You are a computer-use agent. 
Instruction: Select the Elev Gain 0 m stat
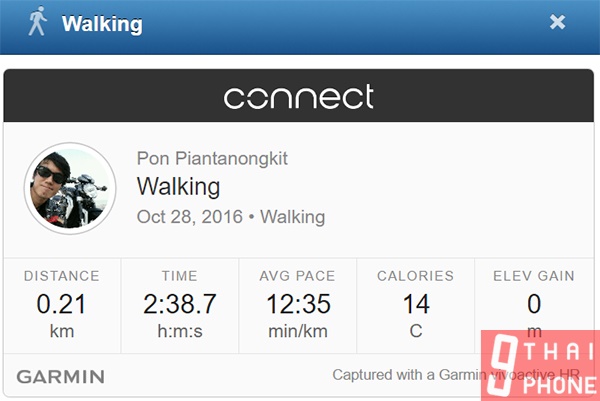coord(534,305)
